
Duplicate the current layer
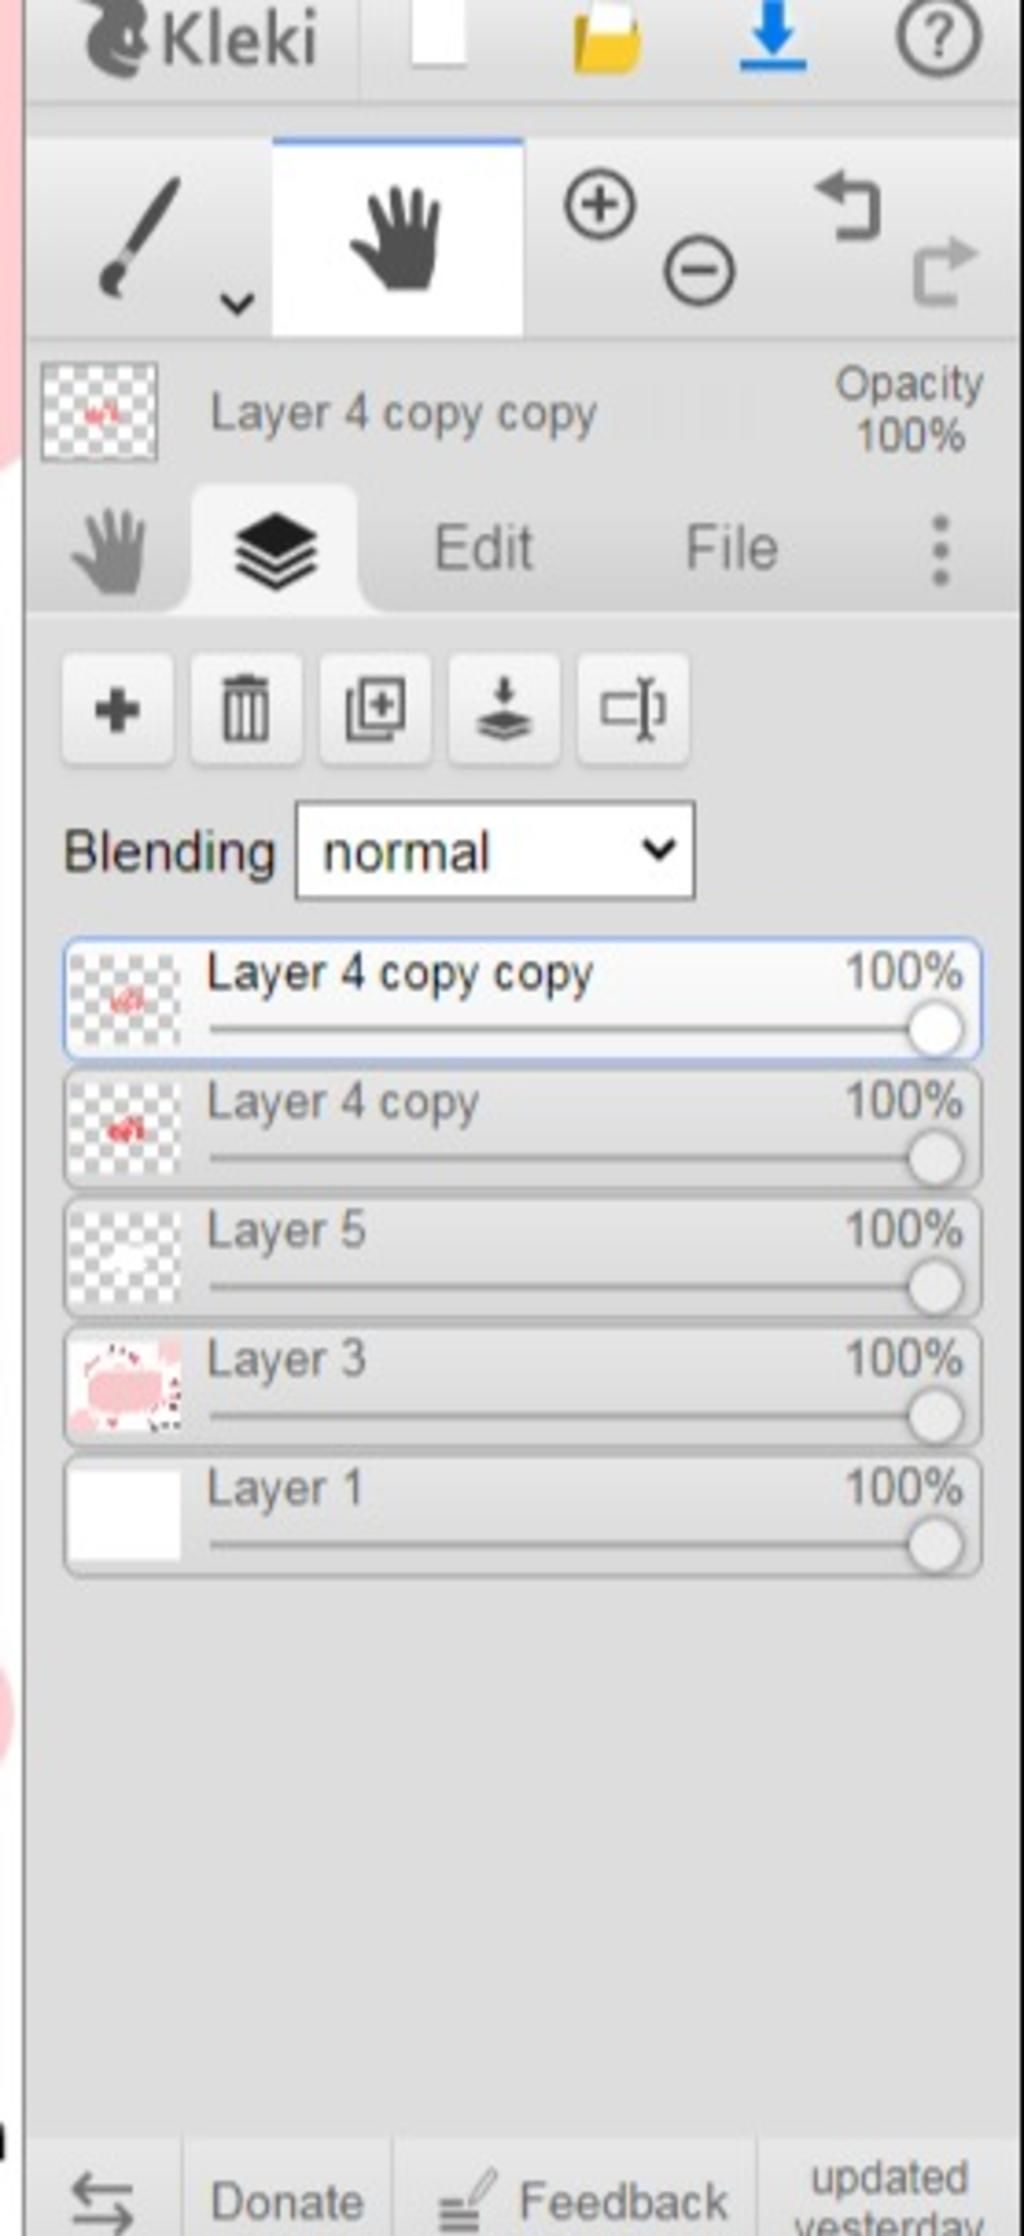coord(375,710)
